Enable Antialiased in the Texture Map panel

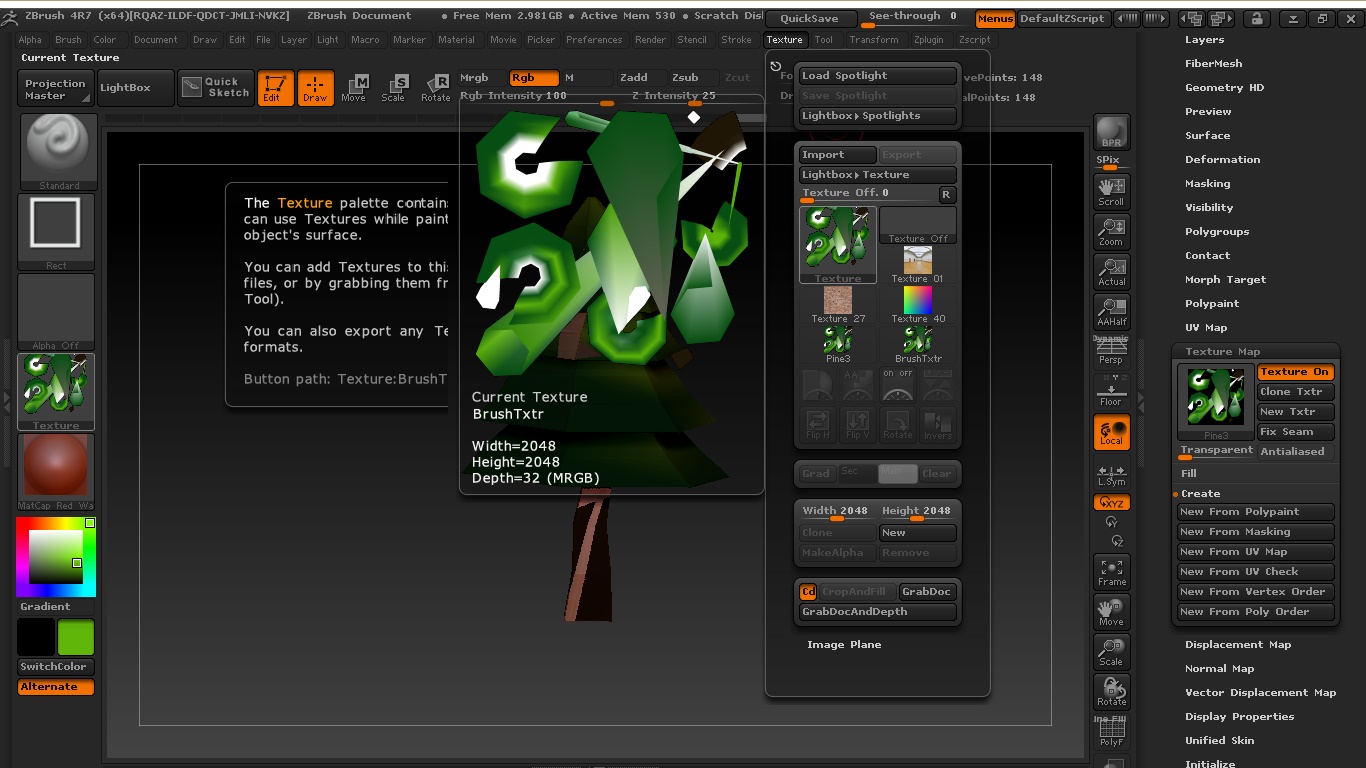point(1295,451)
